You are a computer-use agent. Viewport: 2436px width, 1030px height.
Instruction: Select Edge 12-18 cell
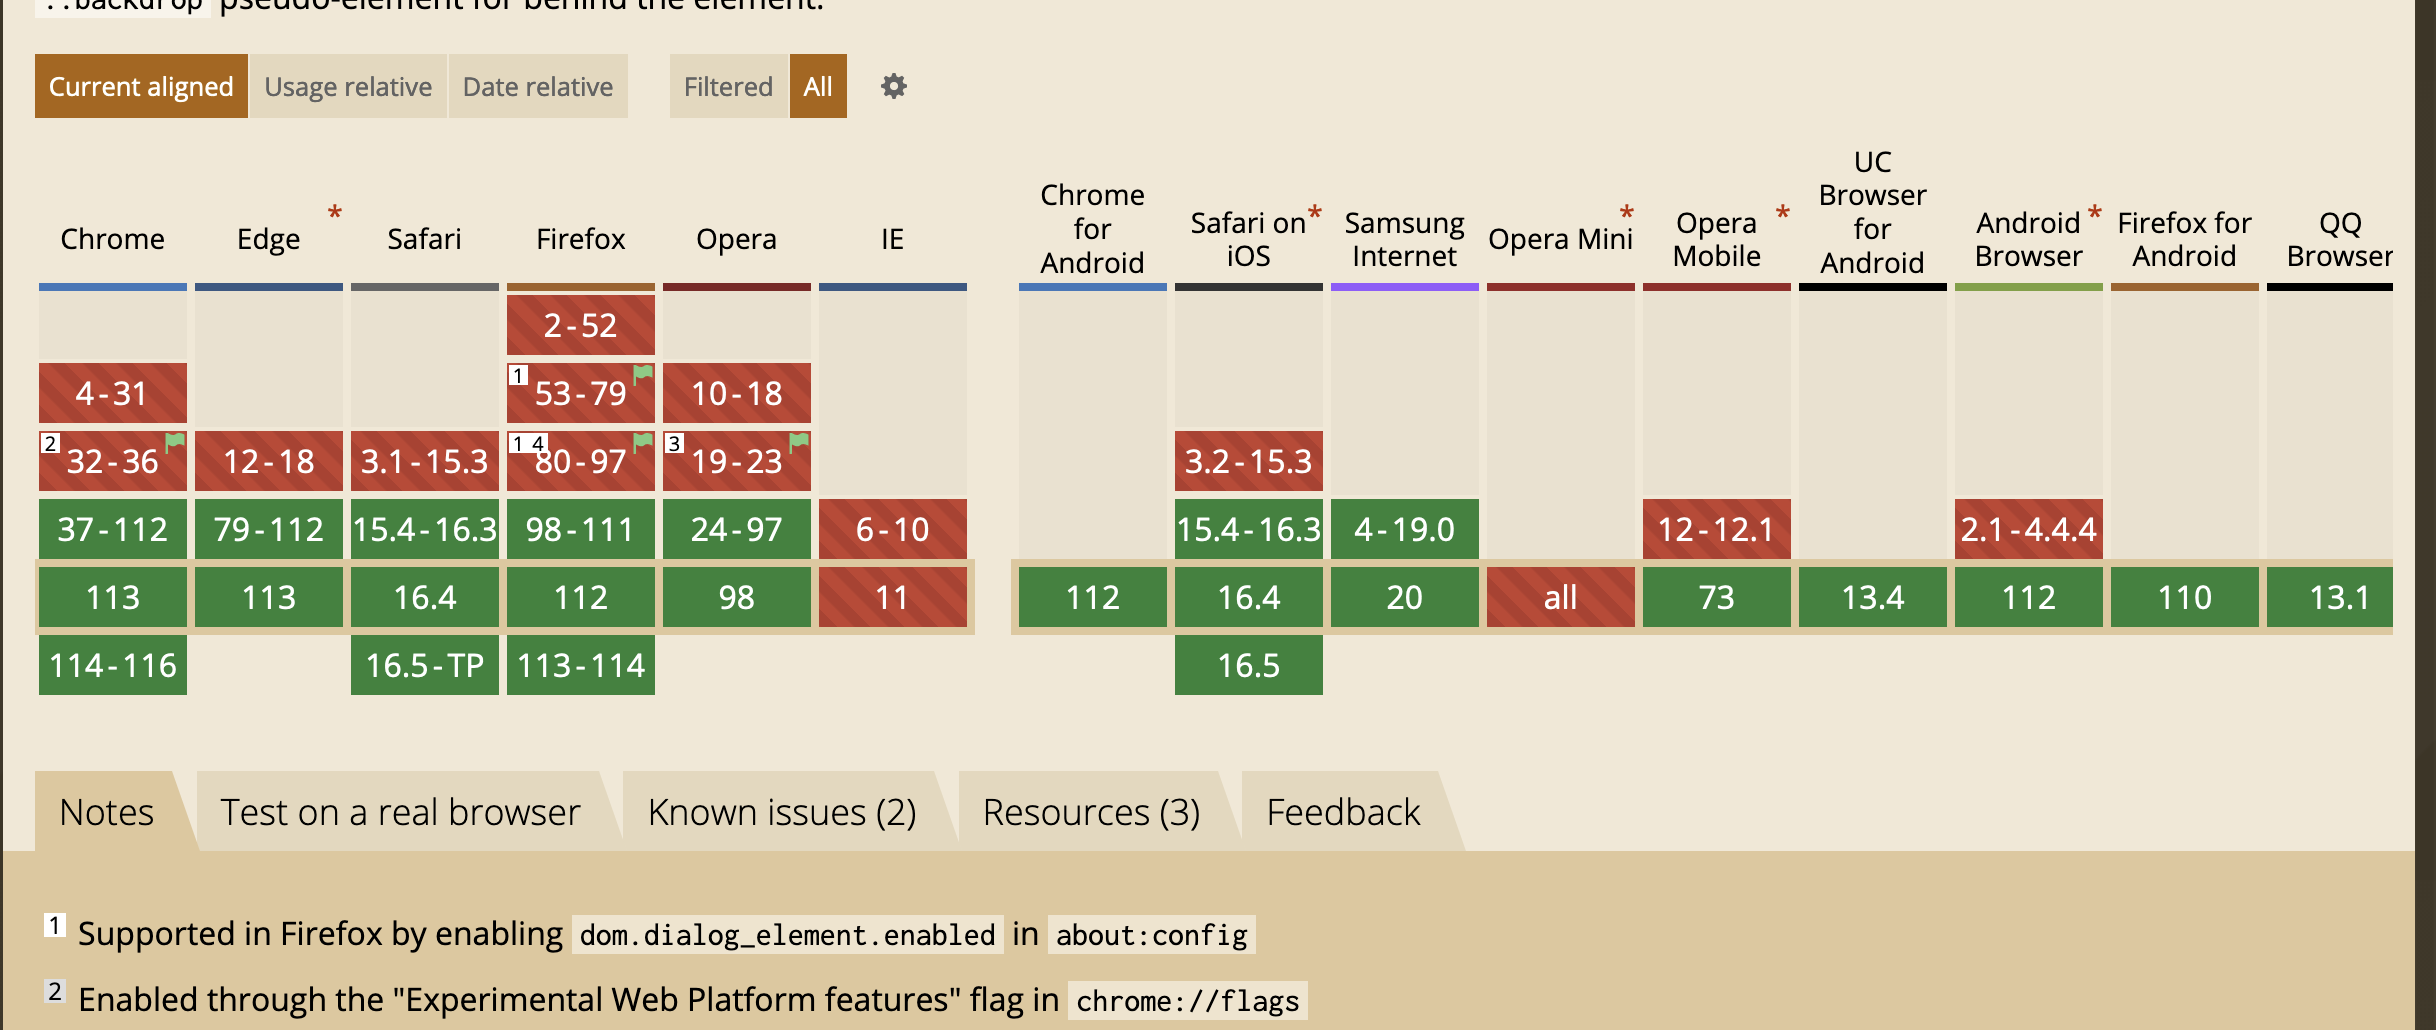click(269, 461)
